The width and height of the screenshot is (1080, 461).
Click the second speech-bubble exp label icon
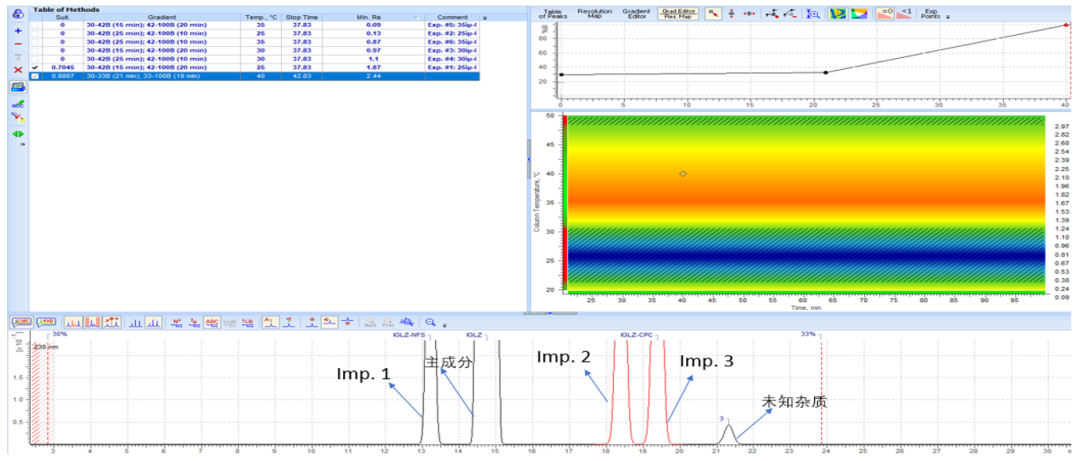[47, 322]
